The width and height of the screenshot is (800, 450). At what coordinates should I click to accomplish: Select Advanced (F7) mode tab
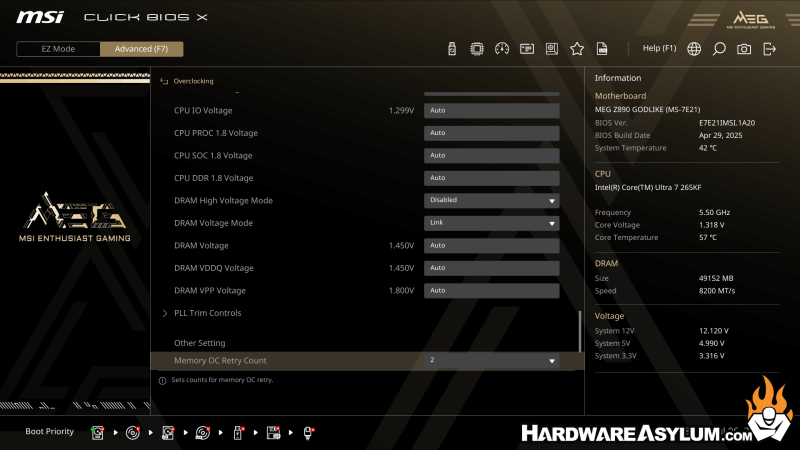pos(141,49)
